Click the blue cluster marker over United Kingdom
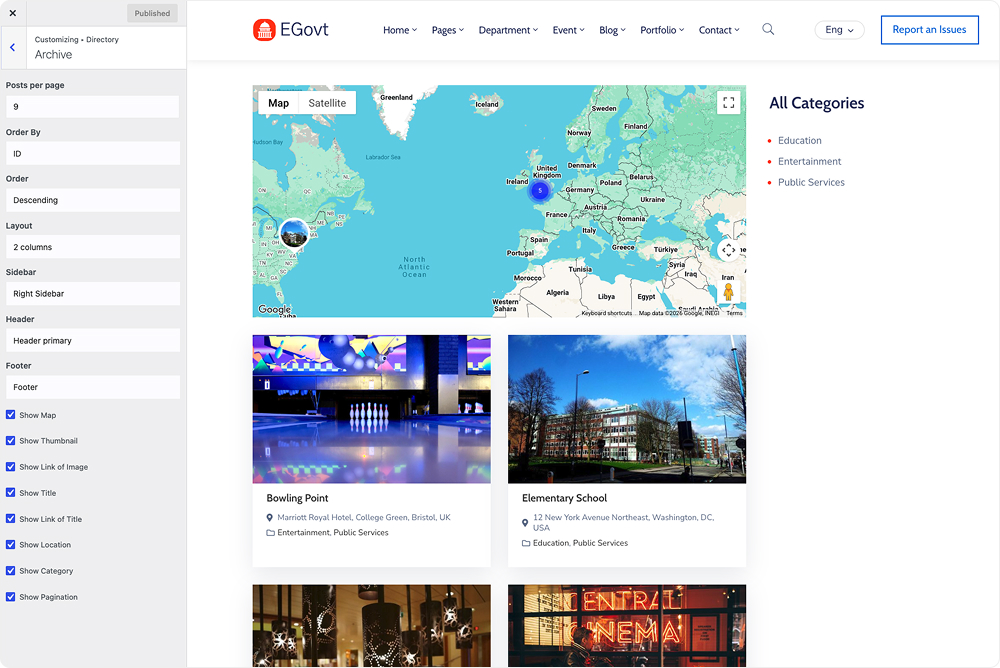 [x=540, y=190]
